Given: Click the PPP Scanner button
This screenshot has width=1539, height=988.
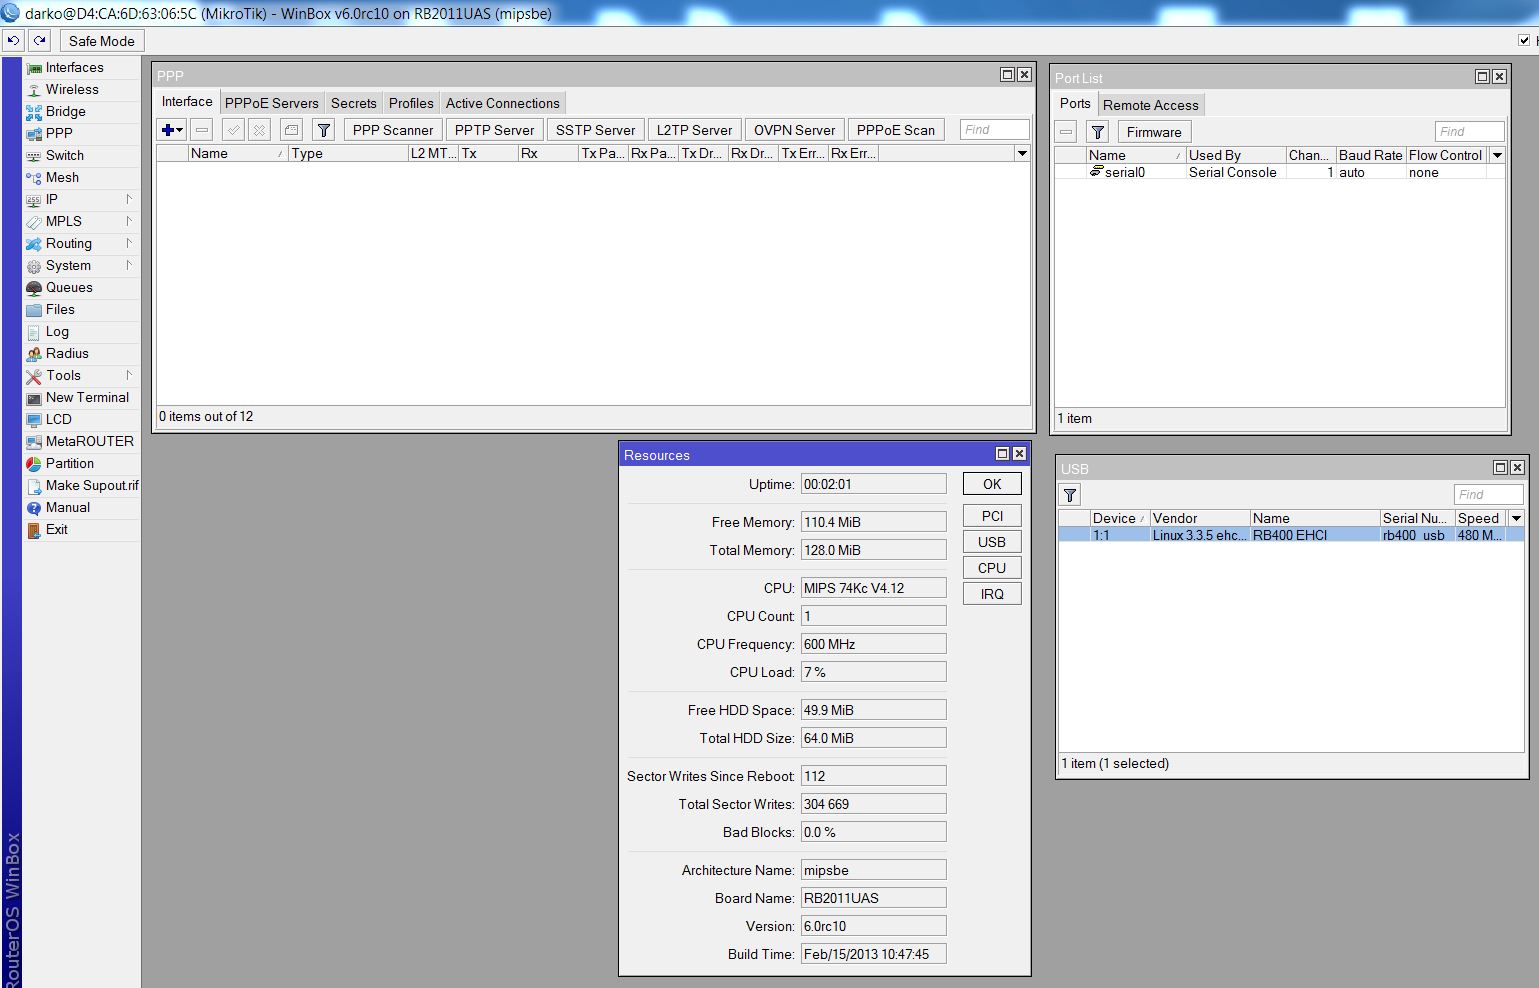Looking at the screenshot, I should [x=393, y=130].
